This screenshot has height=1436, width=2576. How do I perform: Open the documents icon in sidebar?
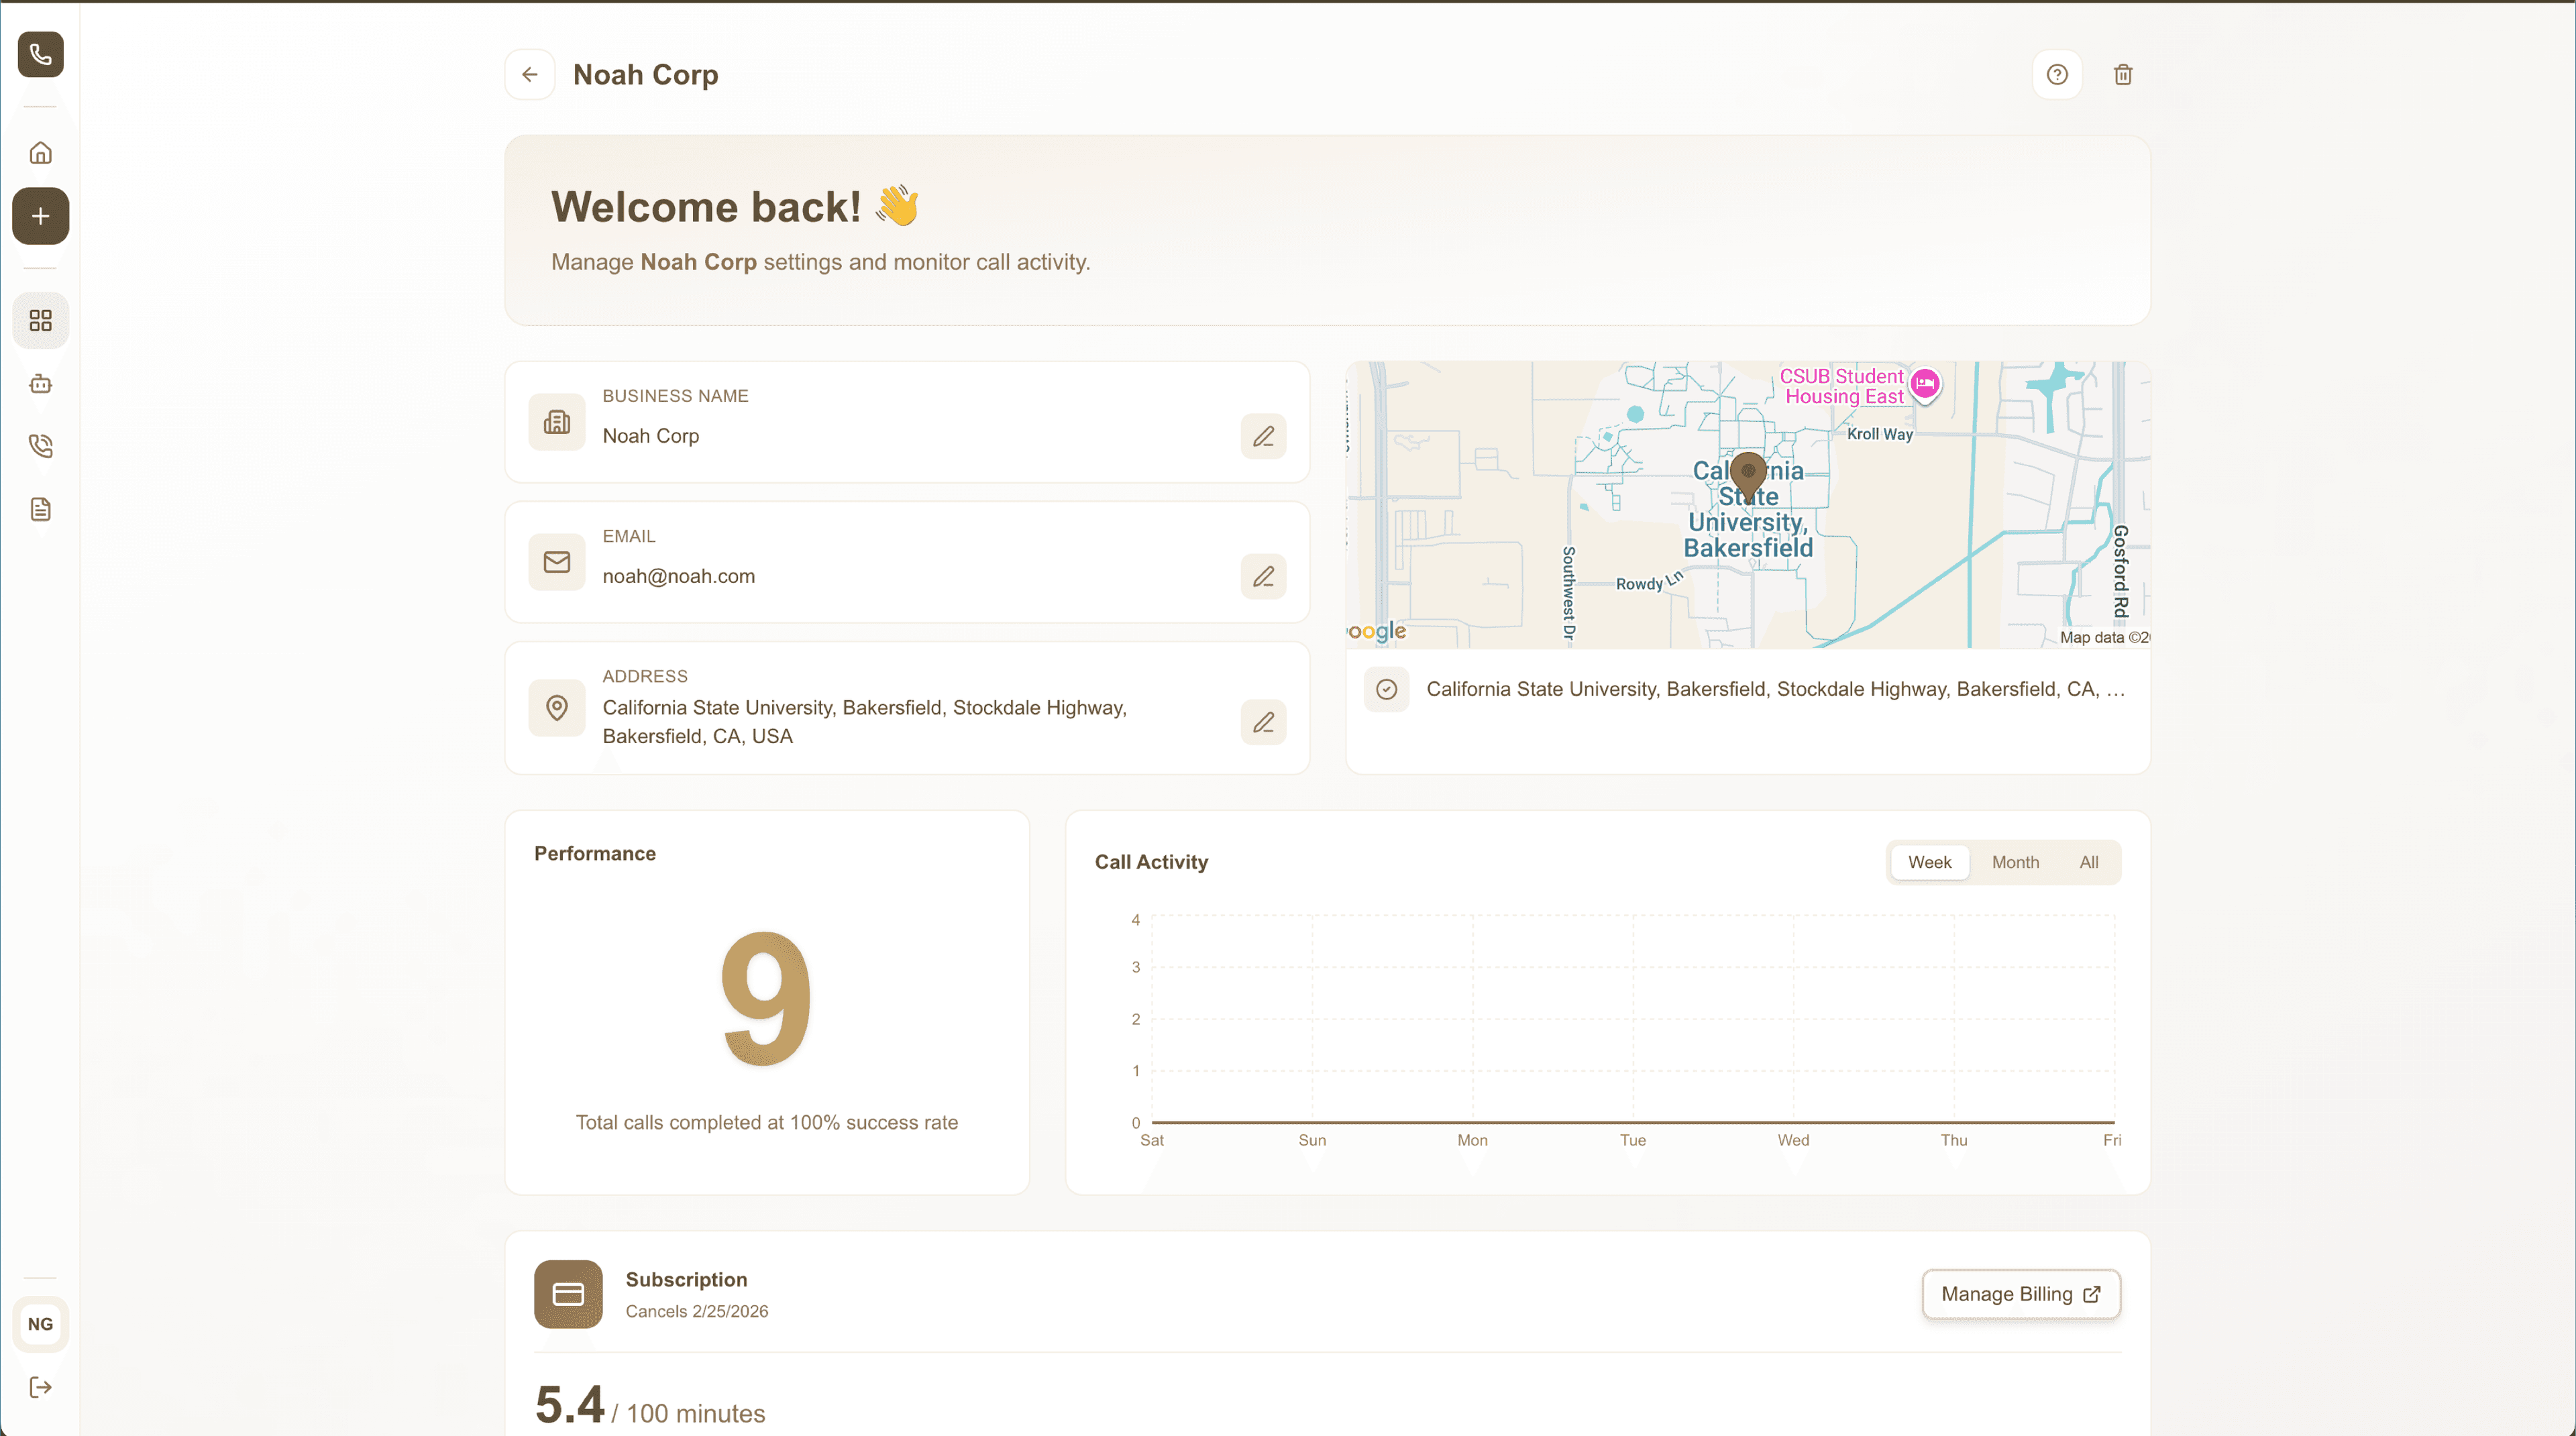point(40,508)
